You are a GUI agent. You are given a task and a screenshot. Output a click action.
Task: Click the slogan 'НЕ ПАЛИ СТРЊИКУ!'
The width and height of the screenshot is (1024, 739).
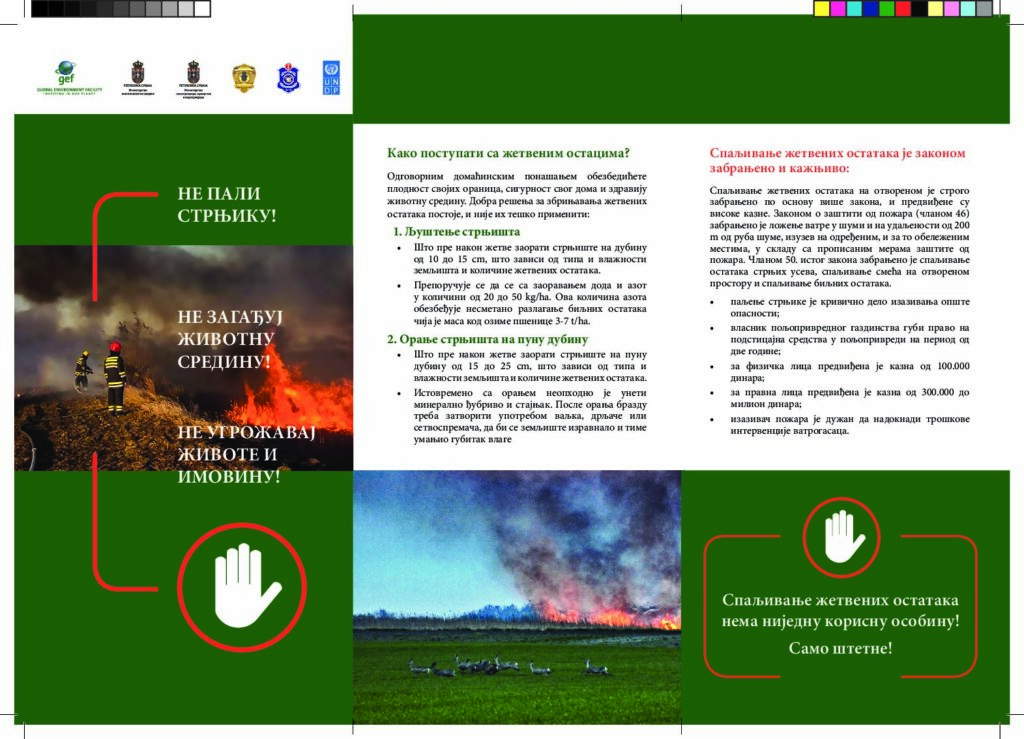227,204
